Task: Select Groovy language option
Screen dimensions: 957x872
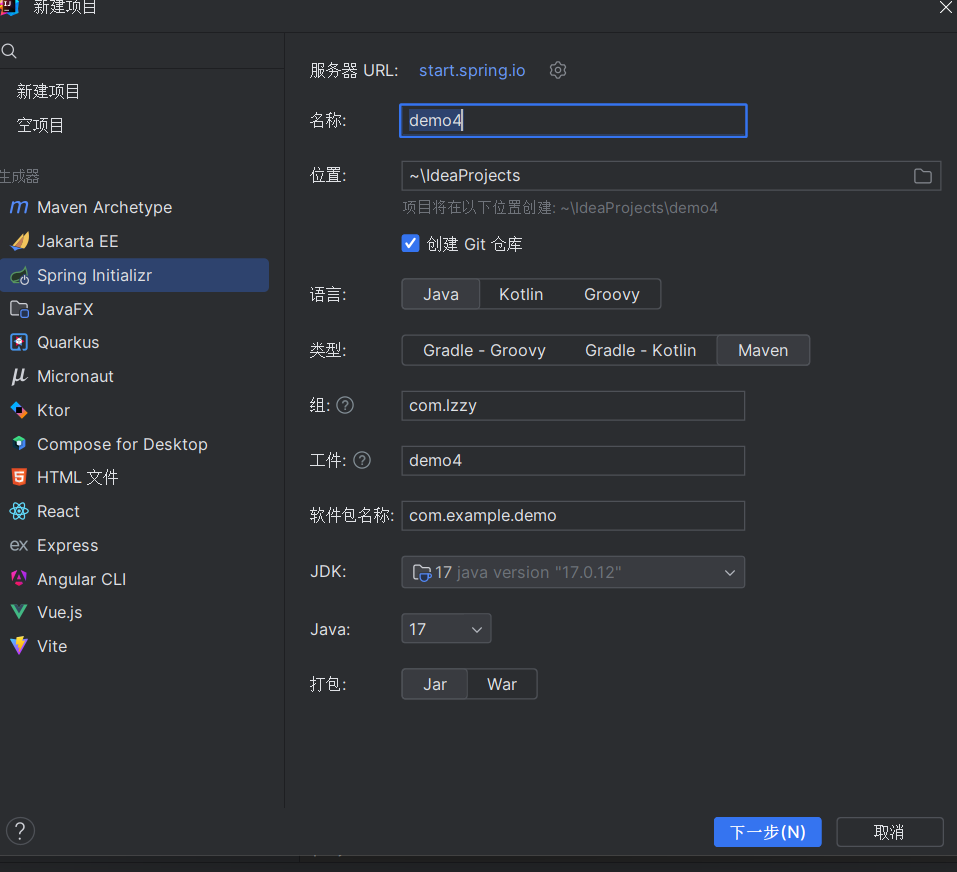Action: coord(612,294)
